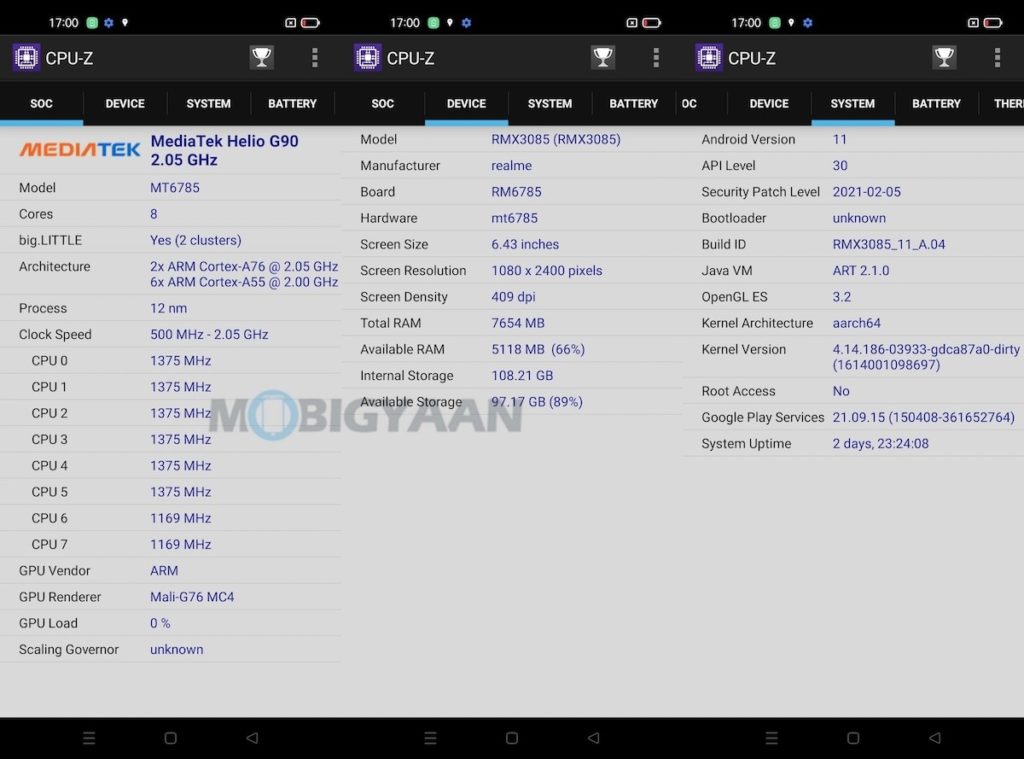
Task: Tap "12 nm" process value
Action: (x=168, y=308)
